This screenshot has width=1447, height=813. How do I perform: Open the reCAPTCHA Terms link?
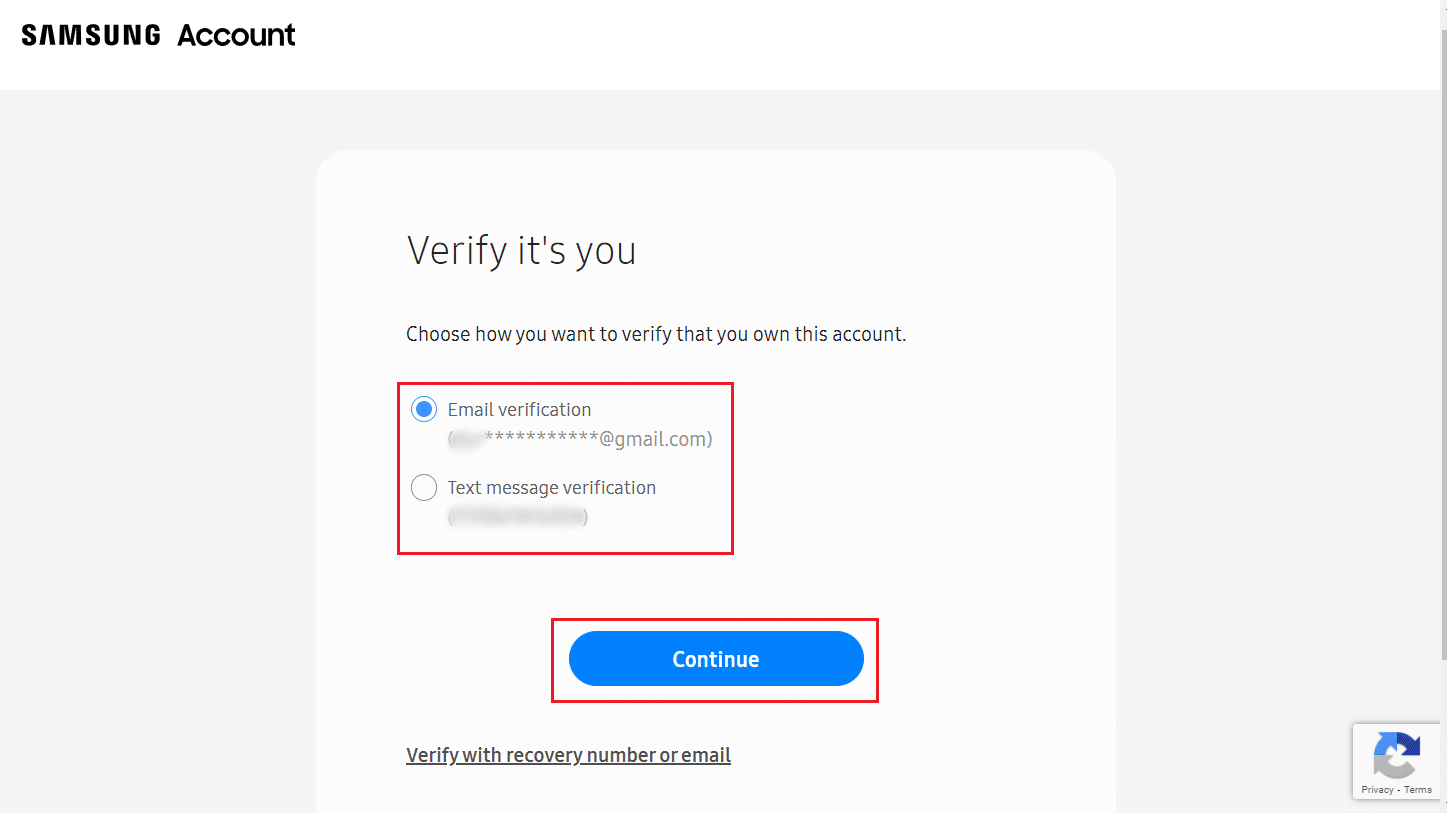pyautogui.click(x=1418, y=788)
